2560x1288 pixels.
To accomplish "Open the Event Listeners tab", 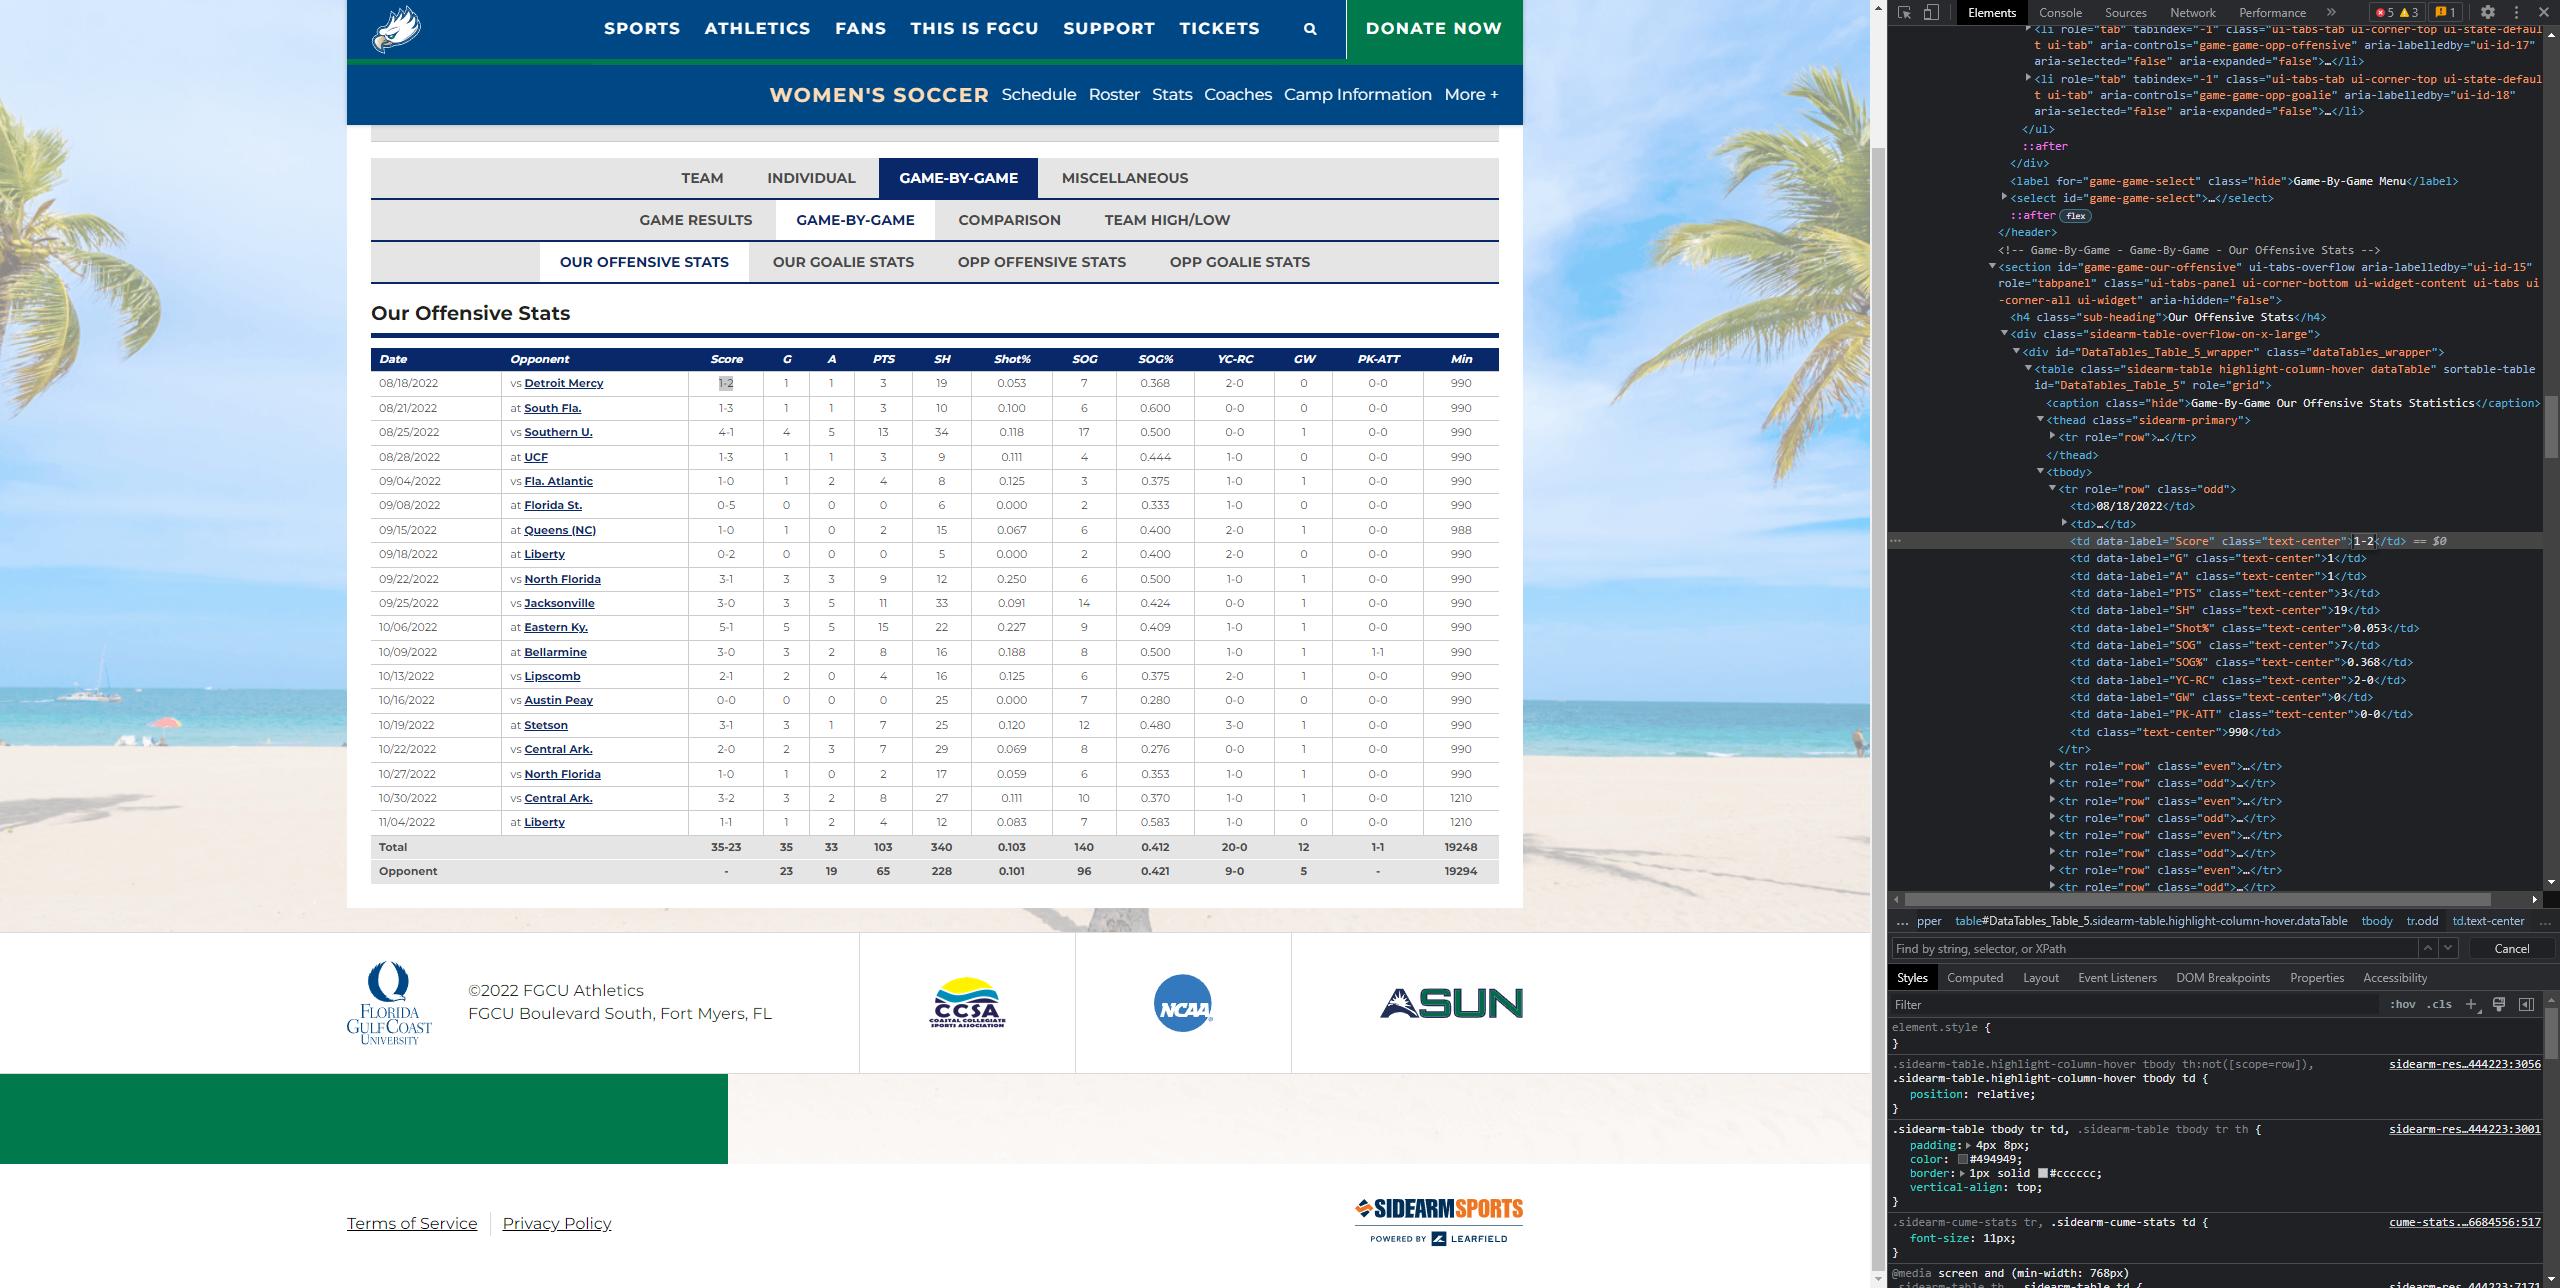I will pos(2117,978).
